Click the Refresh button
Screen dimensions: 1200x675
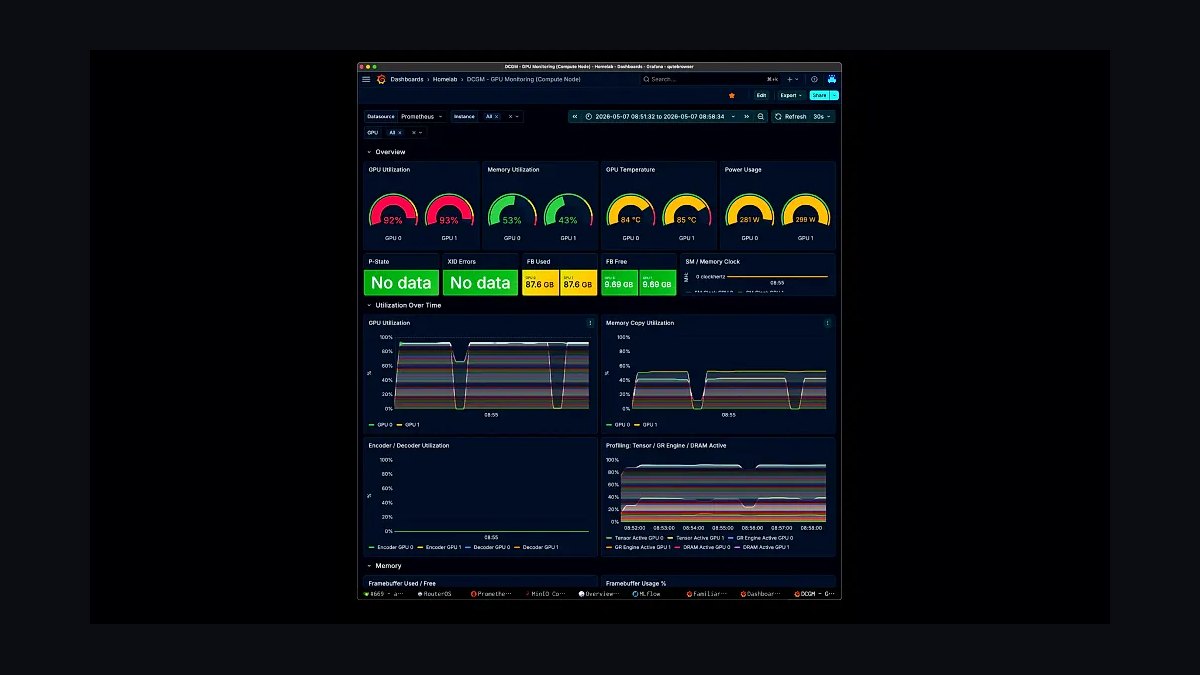(x=790, y=116)
